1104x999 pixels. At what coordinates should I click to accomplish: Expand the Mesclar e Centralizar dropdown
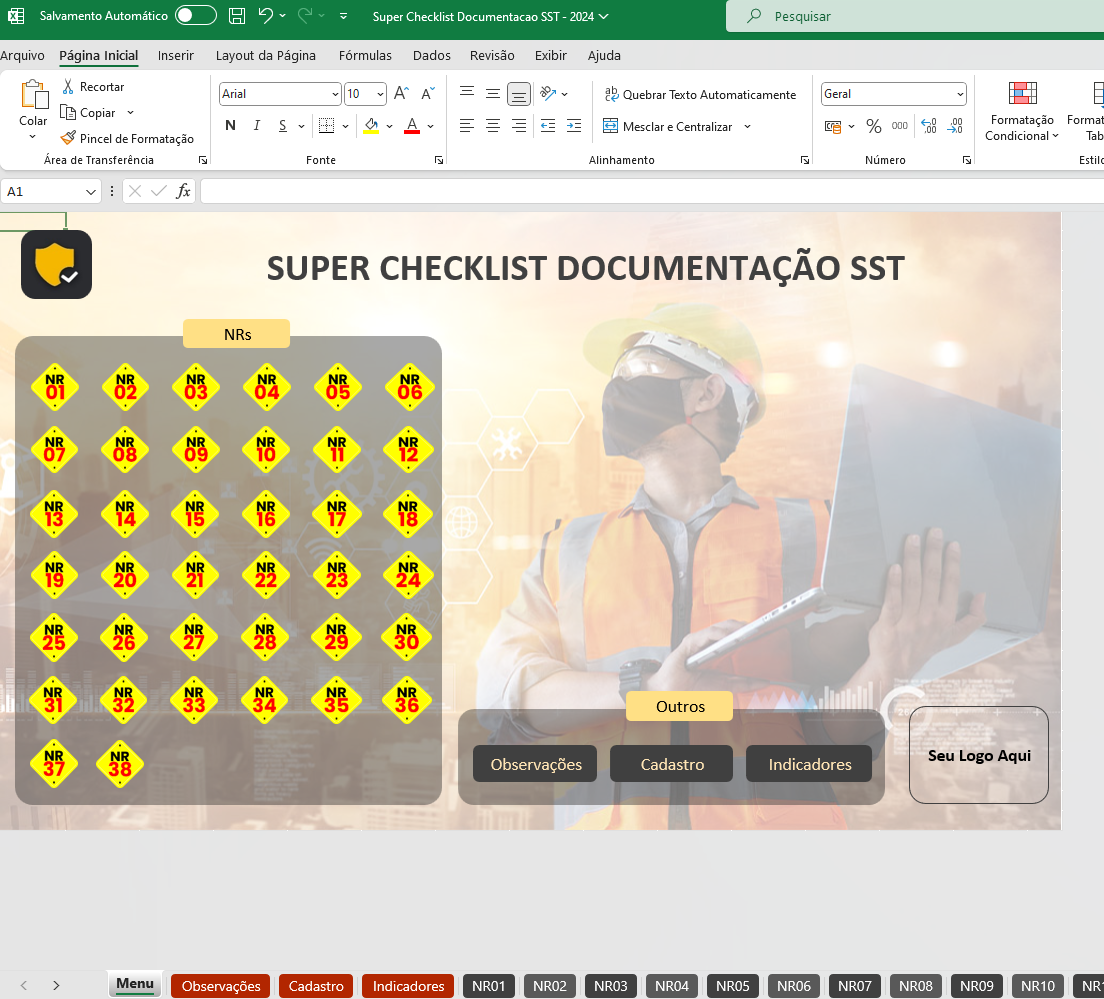pyautogui.click(x=746, y=127)
